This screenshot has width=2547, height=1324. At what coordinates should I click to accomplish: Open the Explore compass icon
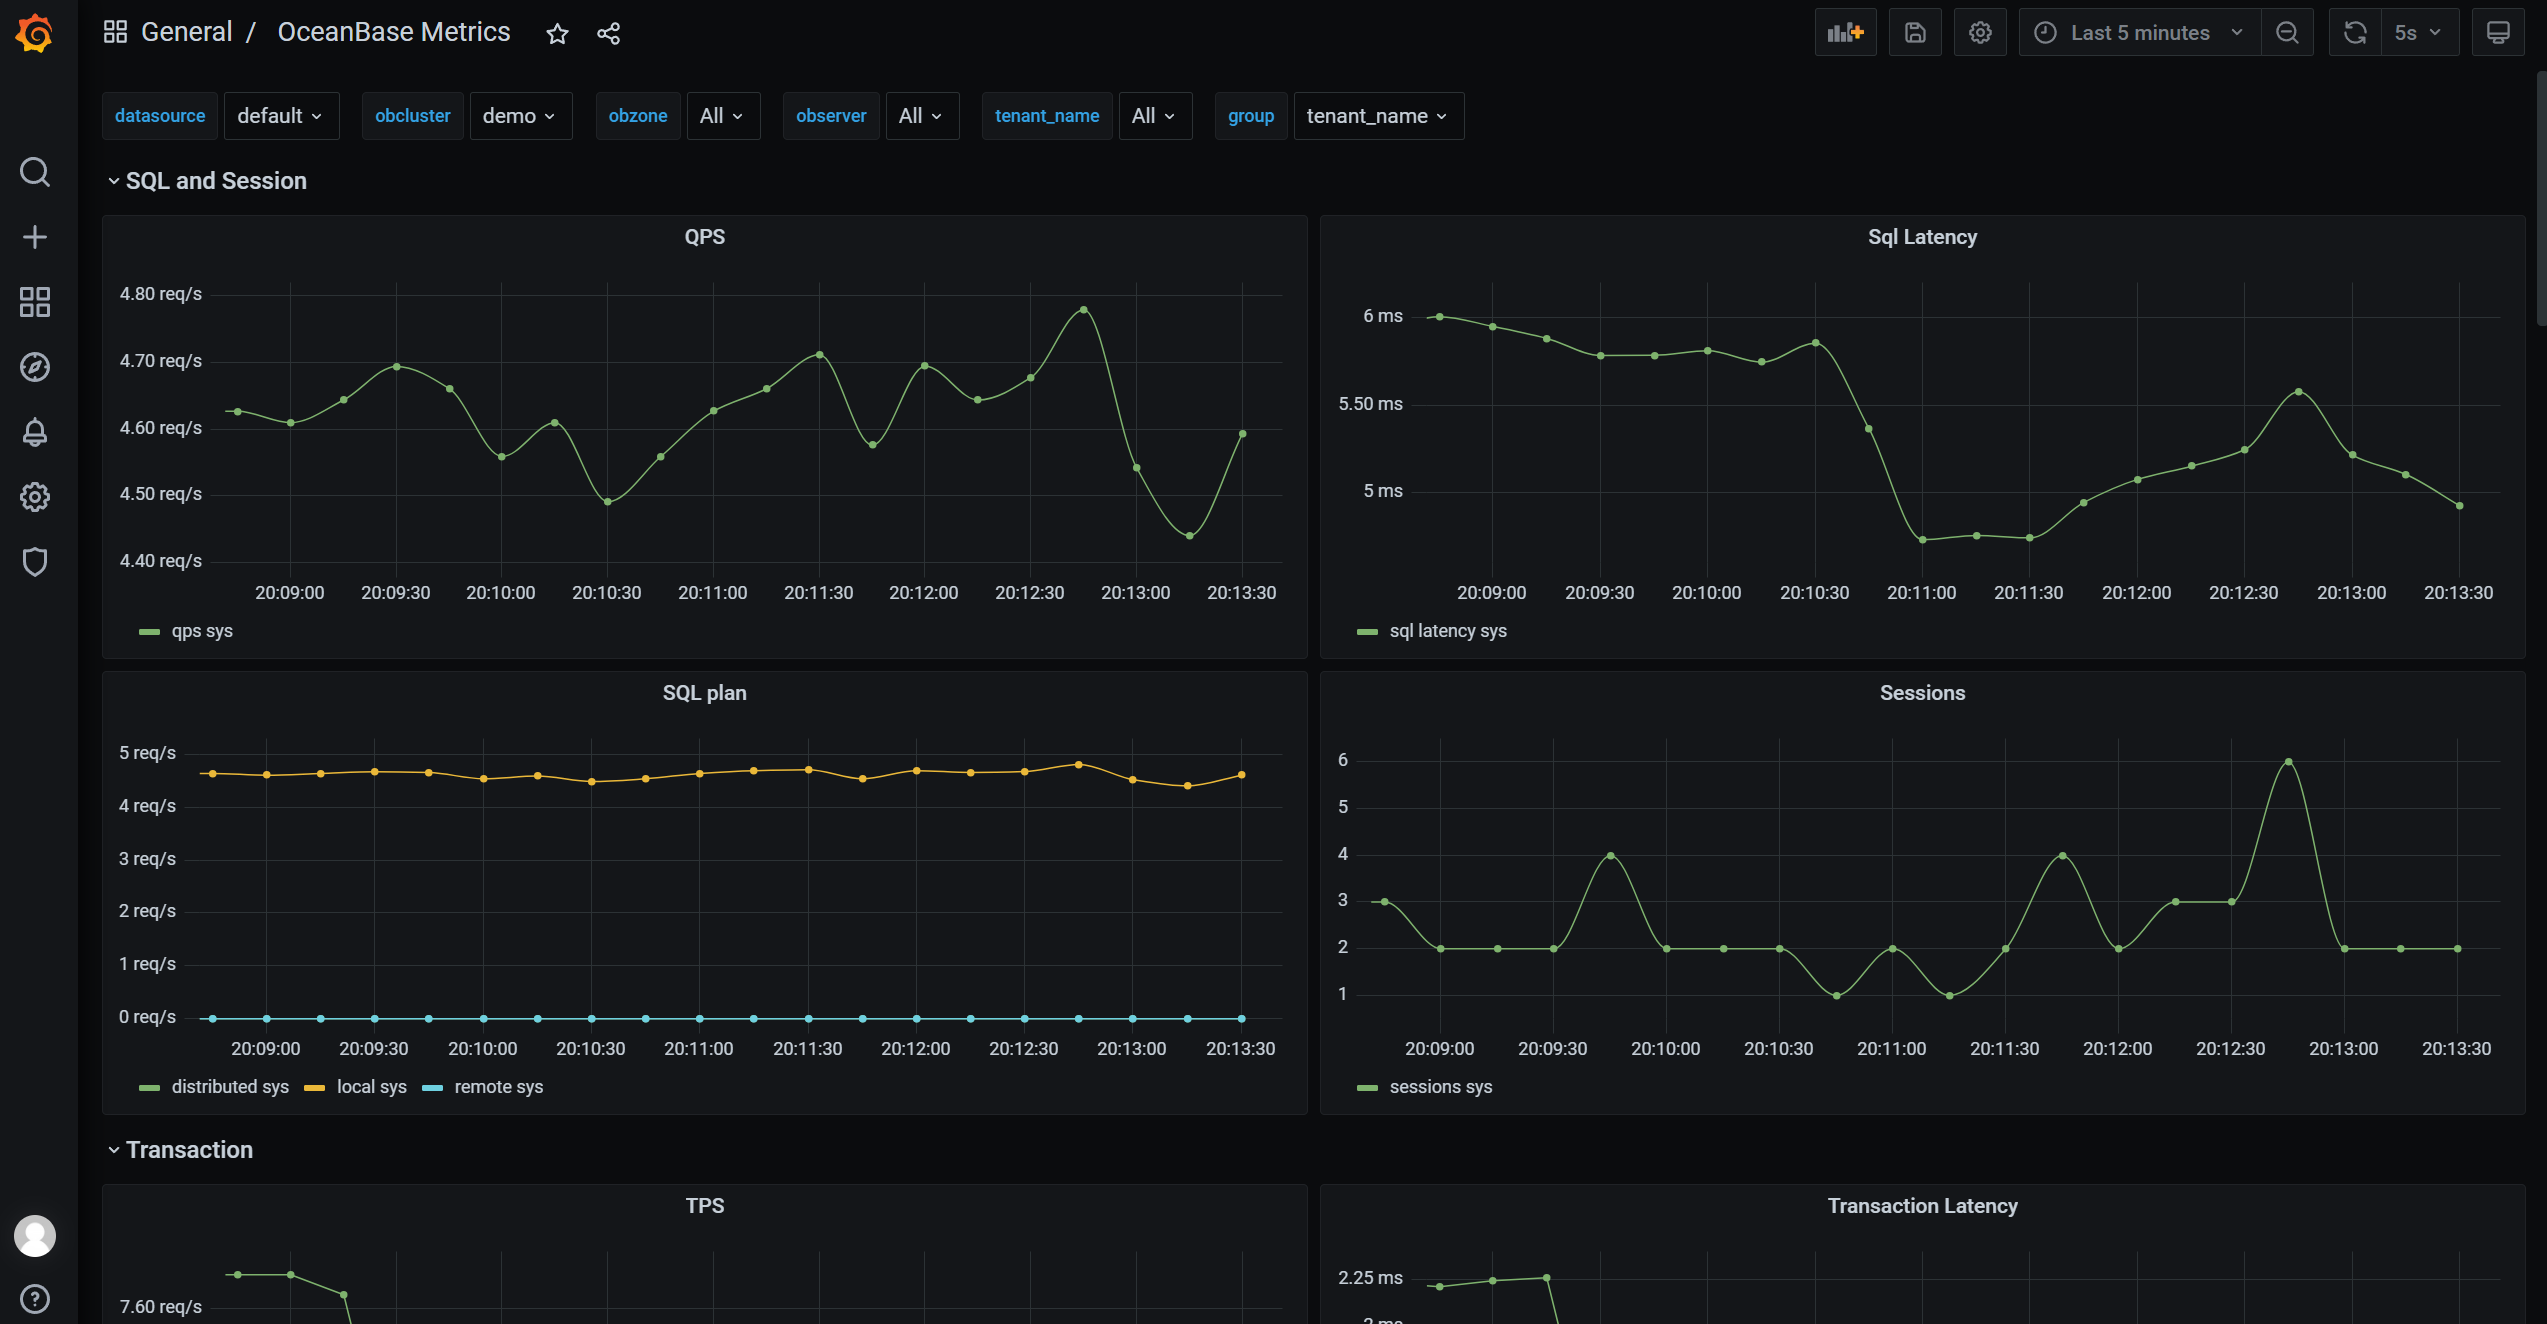point(35,367)
